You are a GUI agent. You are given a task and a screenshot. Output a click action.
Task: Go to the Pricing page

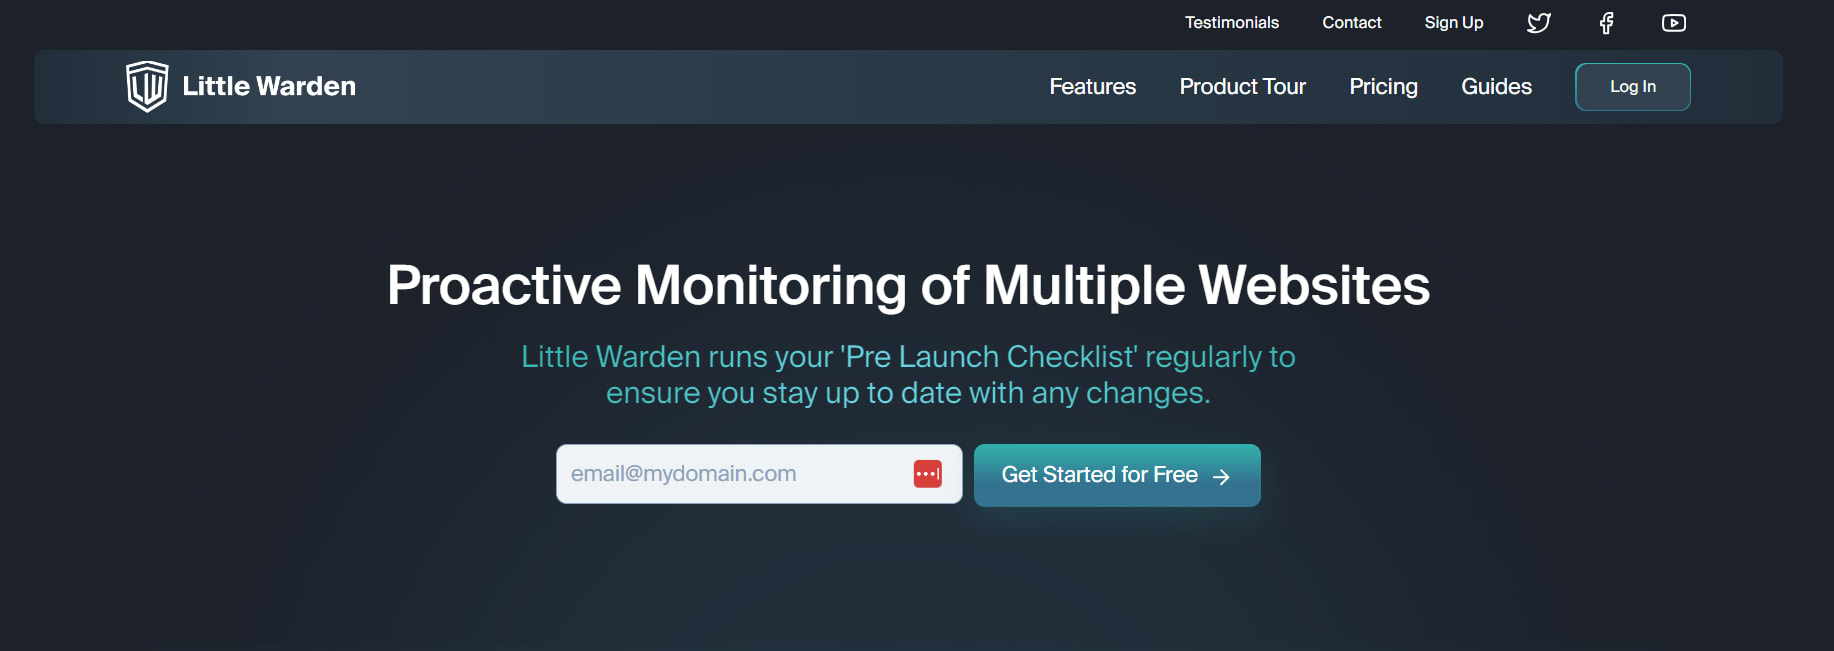click(1384, 87)
